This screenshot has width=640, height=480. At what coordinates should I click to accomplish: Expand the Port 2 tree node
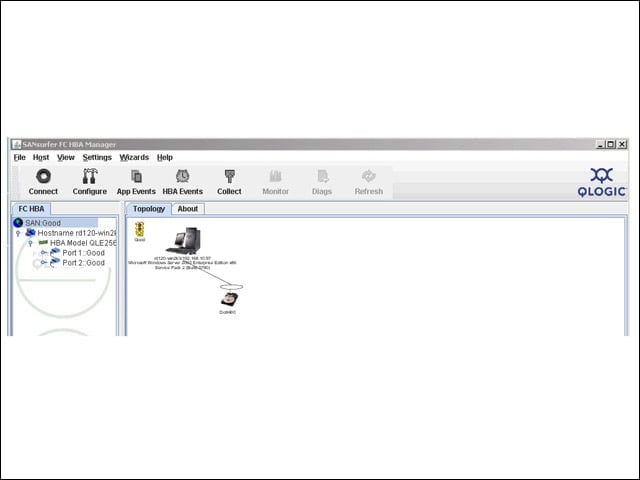pyautogui.click(x=43, y=263)
